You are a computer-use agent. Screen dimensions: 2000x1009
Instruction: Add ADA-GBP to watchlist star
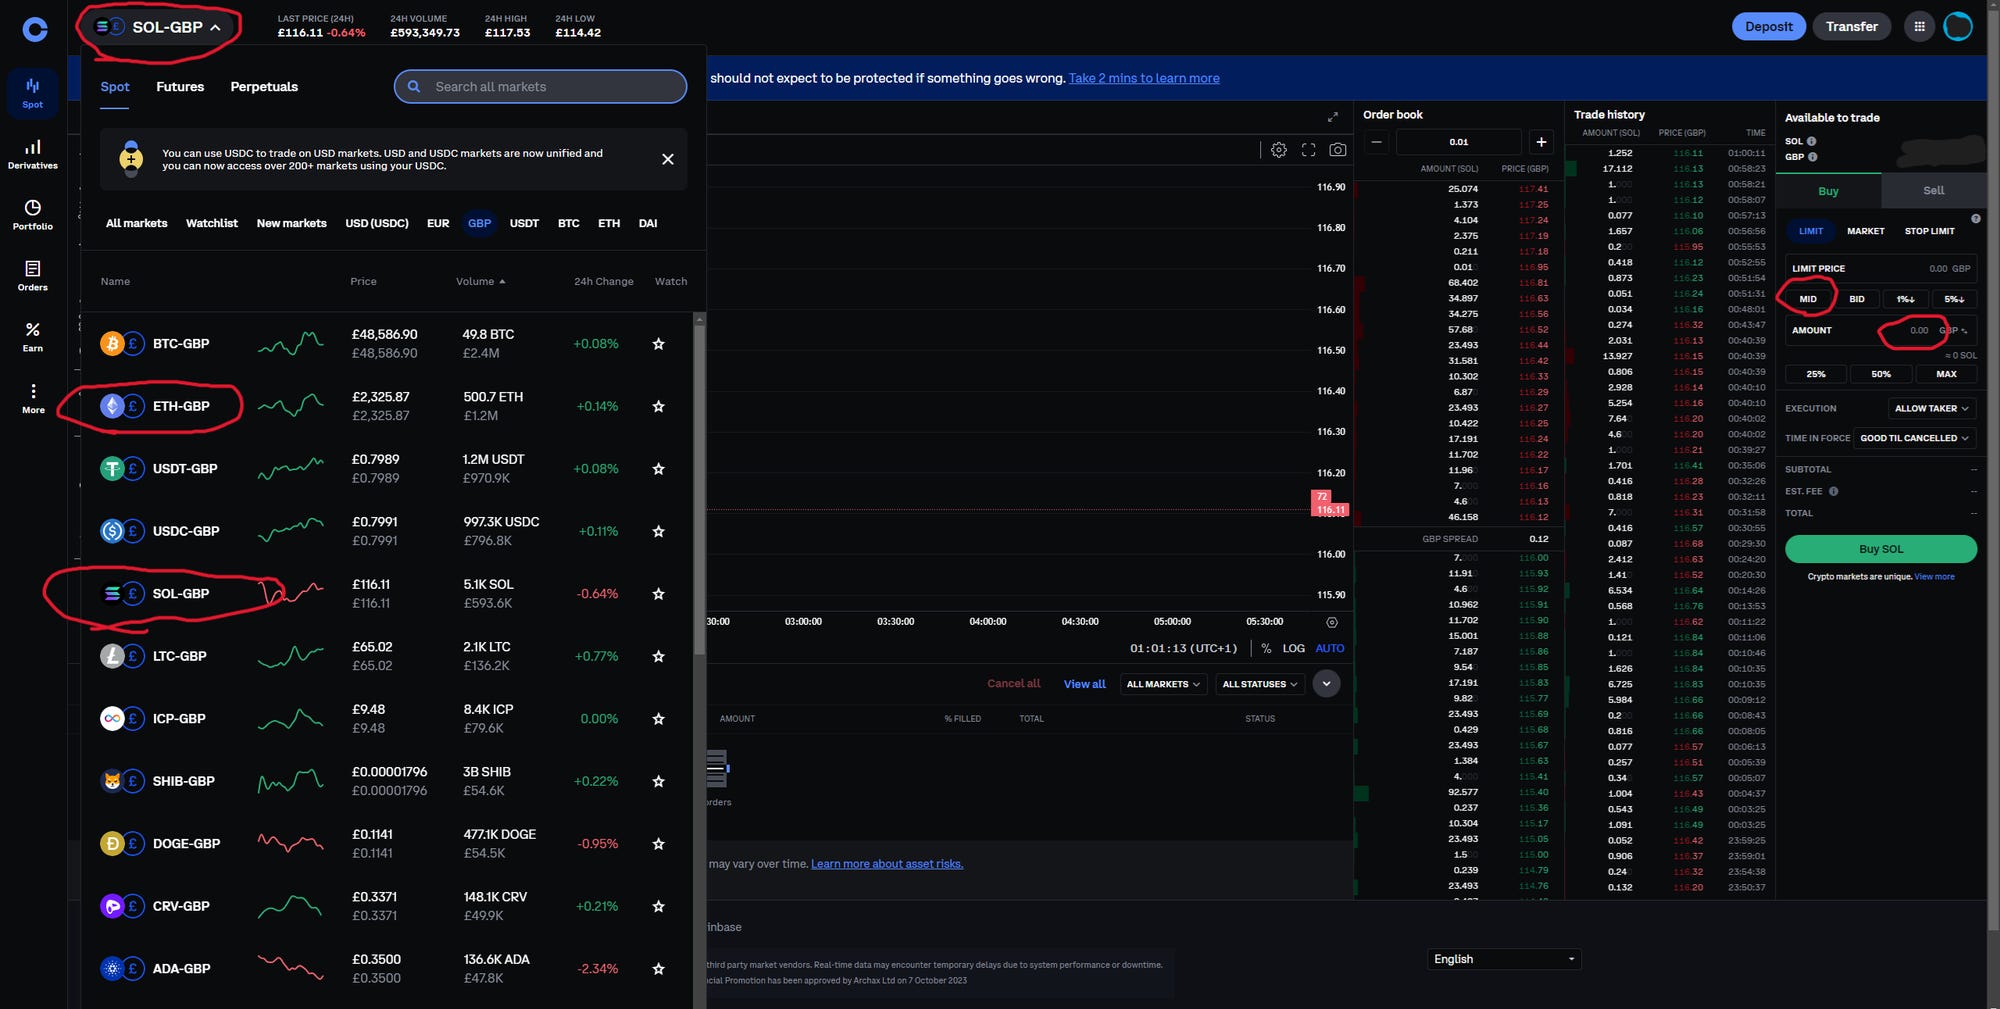click(658, 969)
